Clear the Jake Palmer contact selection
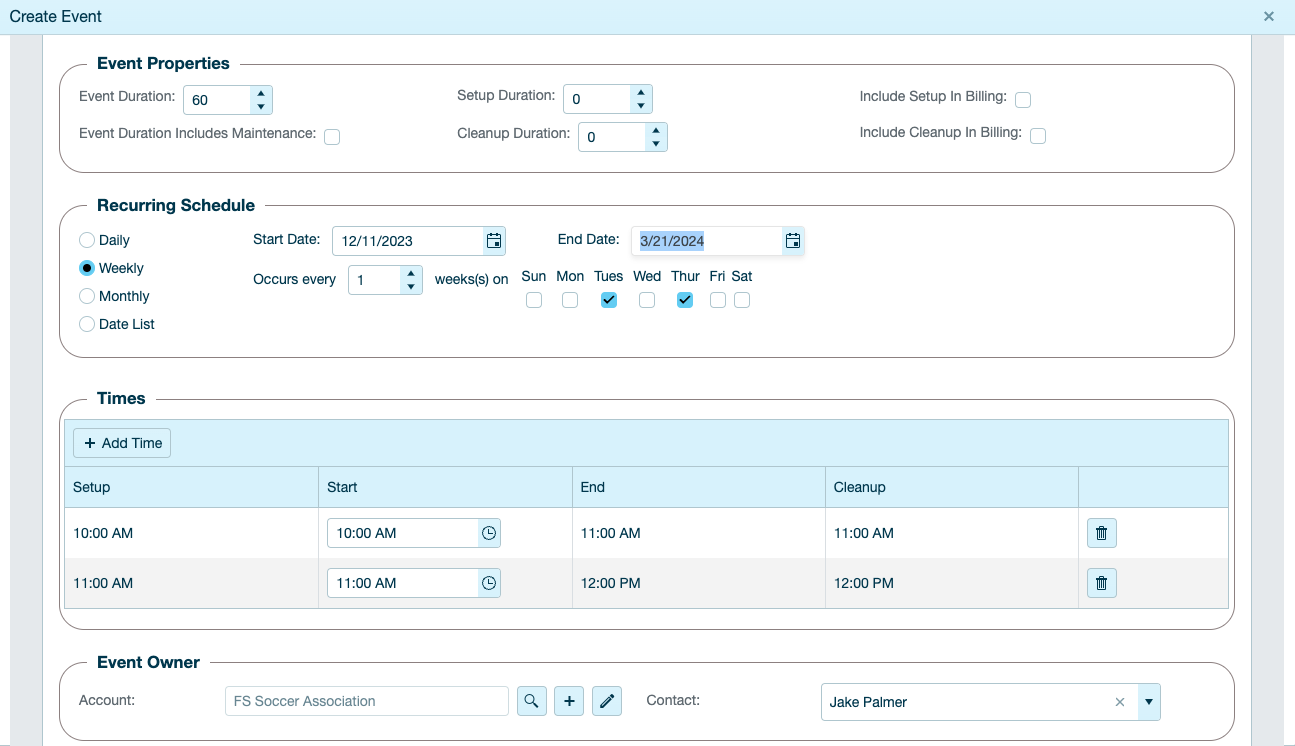The width and height of the screenshot is (1295, 746). [1120, 702]
